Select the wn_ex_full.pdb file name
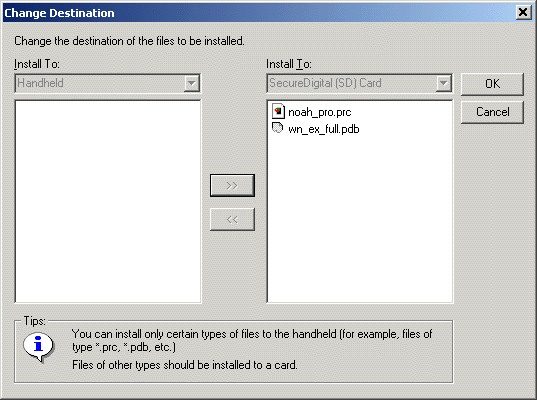 click(324, 129)
